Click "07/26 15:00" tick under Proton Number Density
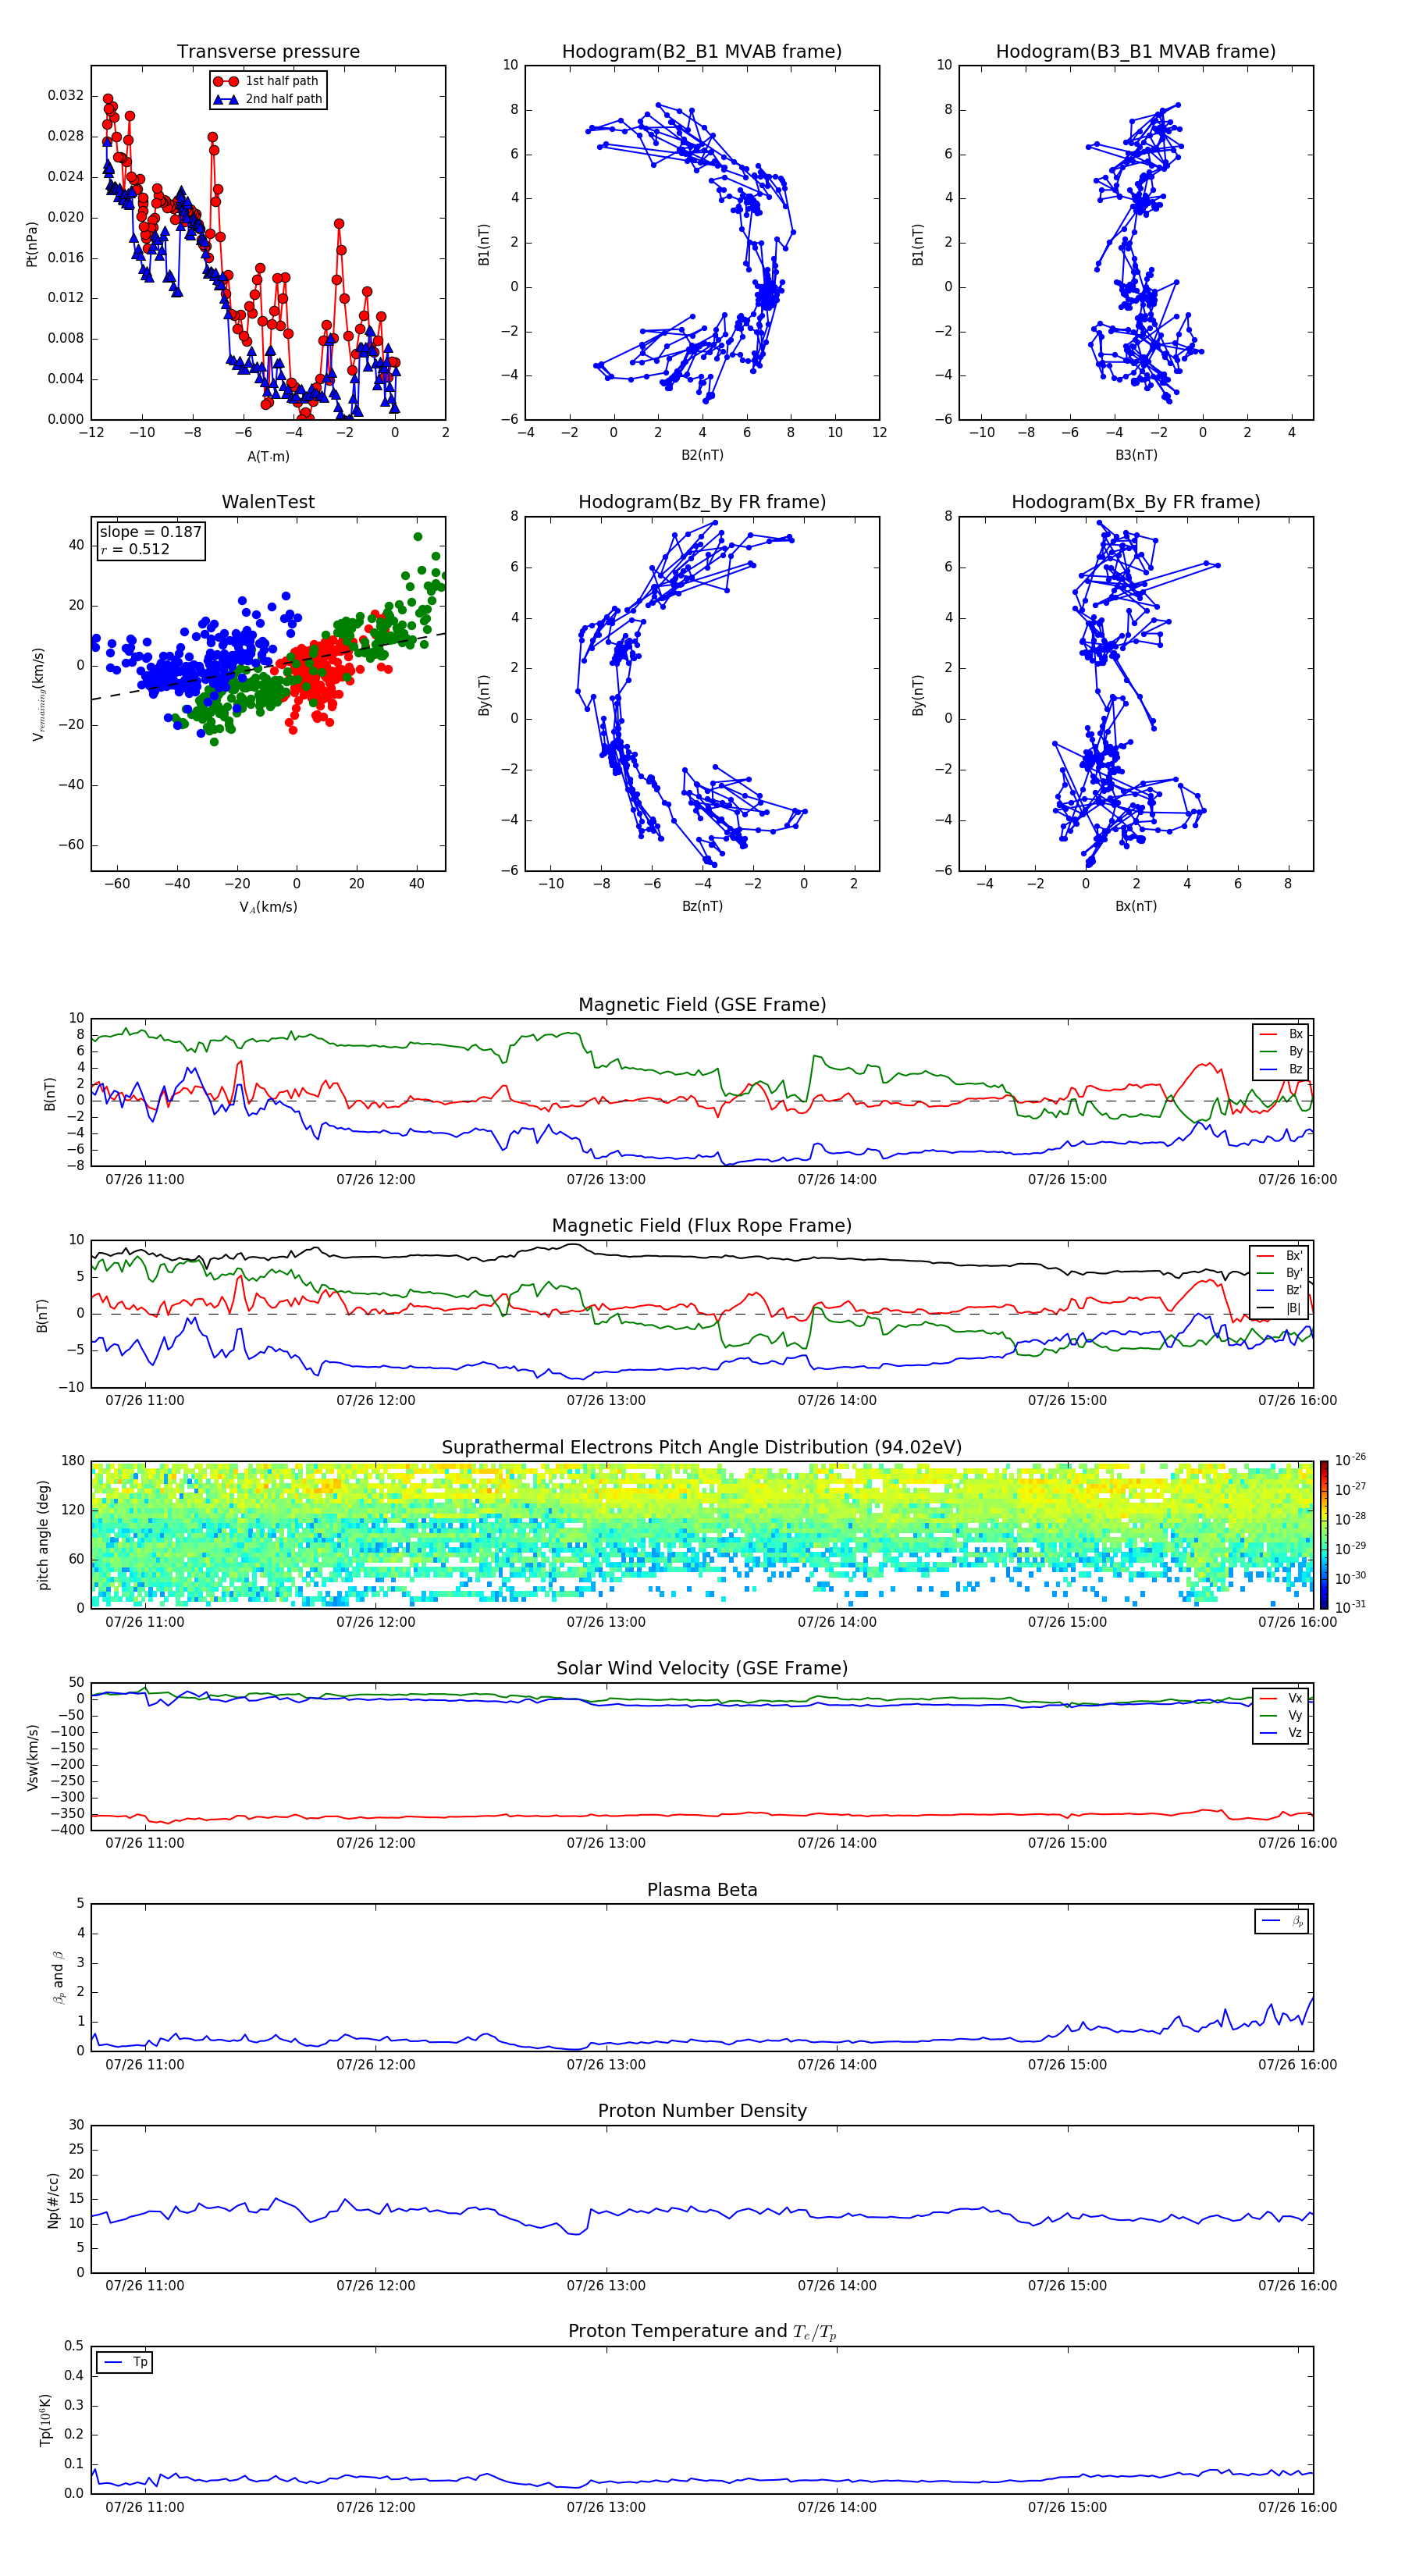1405x2576 pixels. coord(1068,2286)
